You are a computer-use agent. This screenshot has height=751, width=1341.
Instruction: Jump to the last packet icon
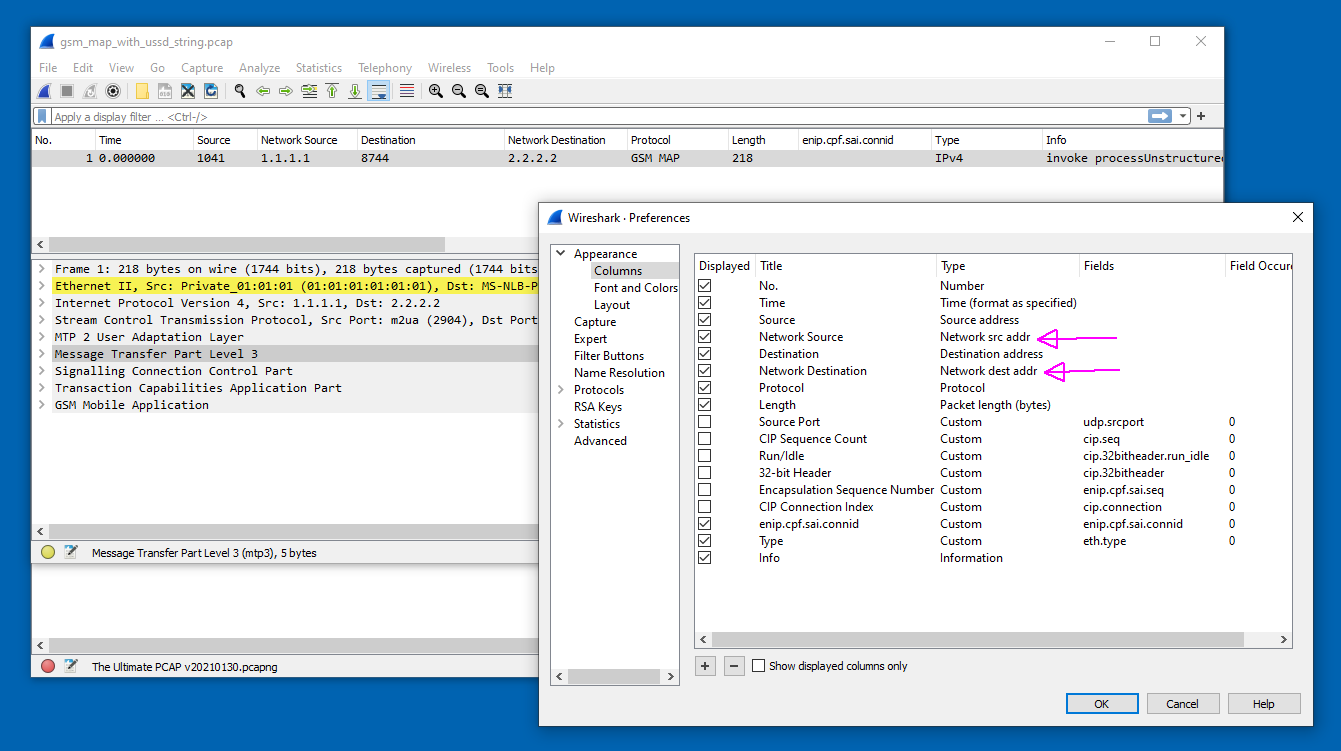(x=355, y=91)
